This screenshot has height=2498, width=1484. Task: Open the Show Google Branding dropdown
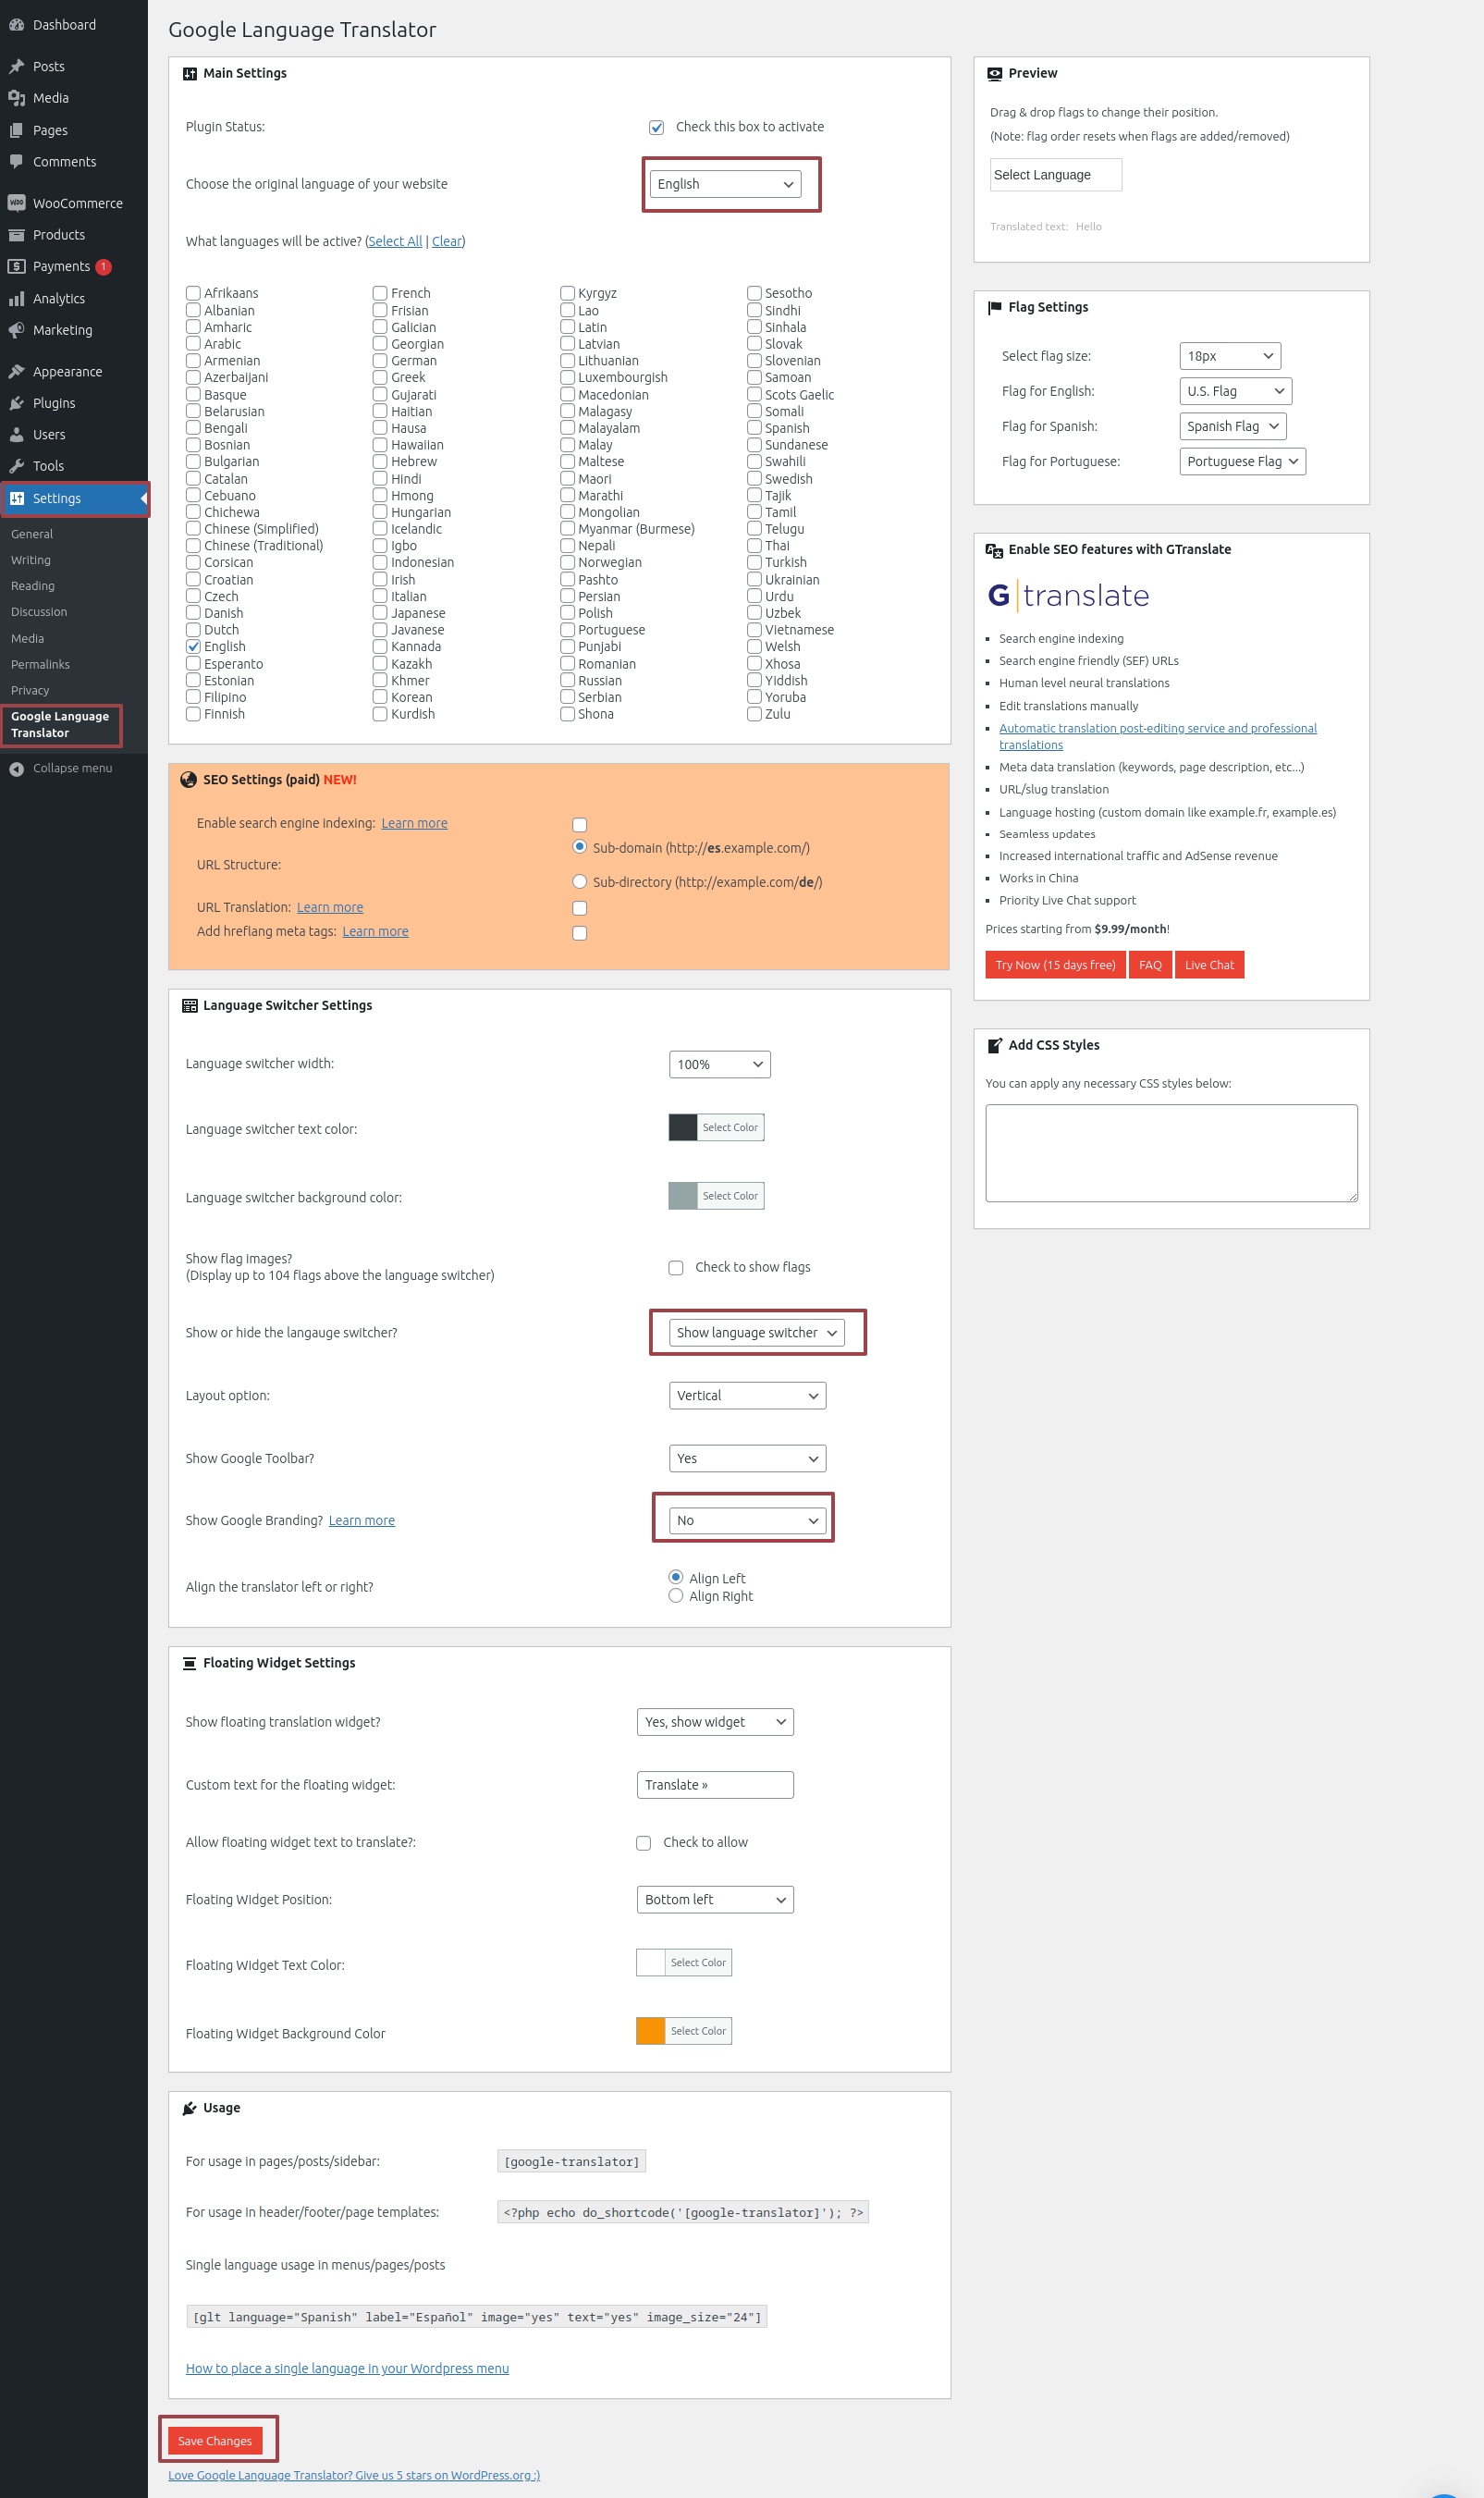coord(747,1520)
